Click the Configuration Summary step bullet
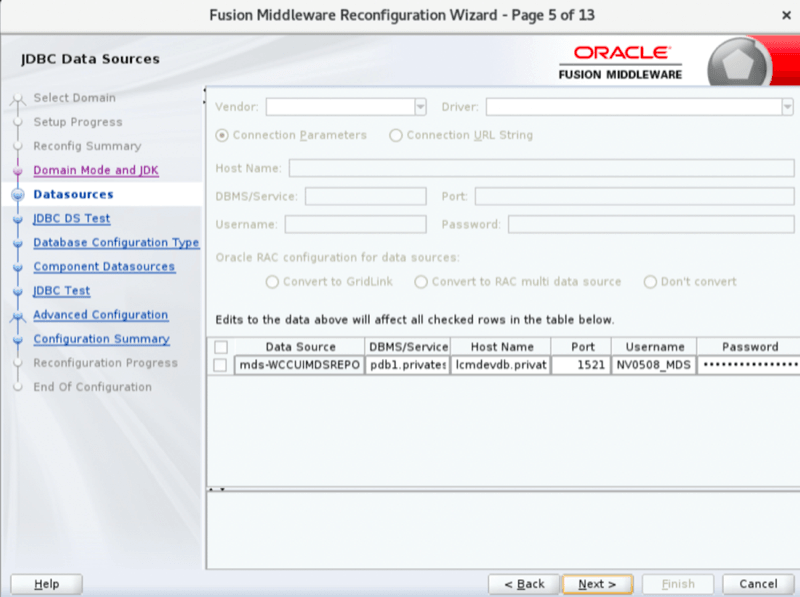This screenshot has height=597, width=800. 18,339
